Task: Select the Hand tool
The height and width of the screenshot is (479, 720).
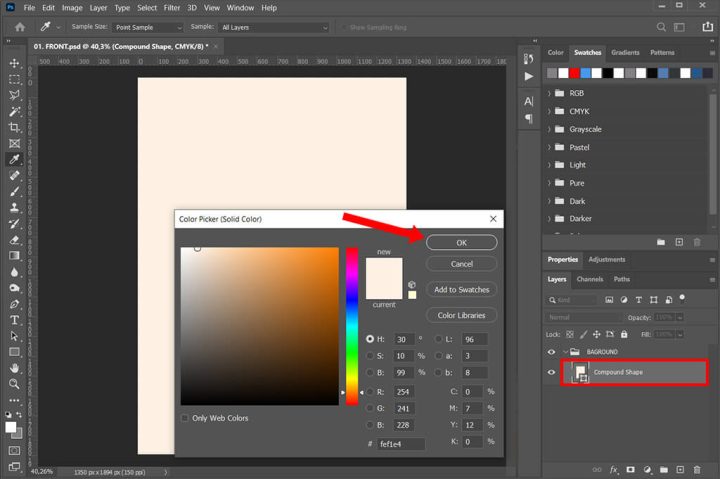Action: point(14,368)
